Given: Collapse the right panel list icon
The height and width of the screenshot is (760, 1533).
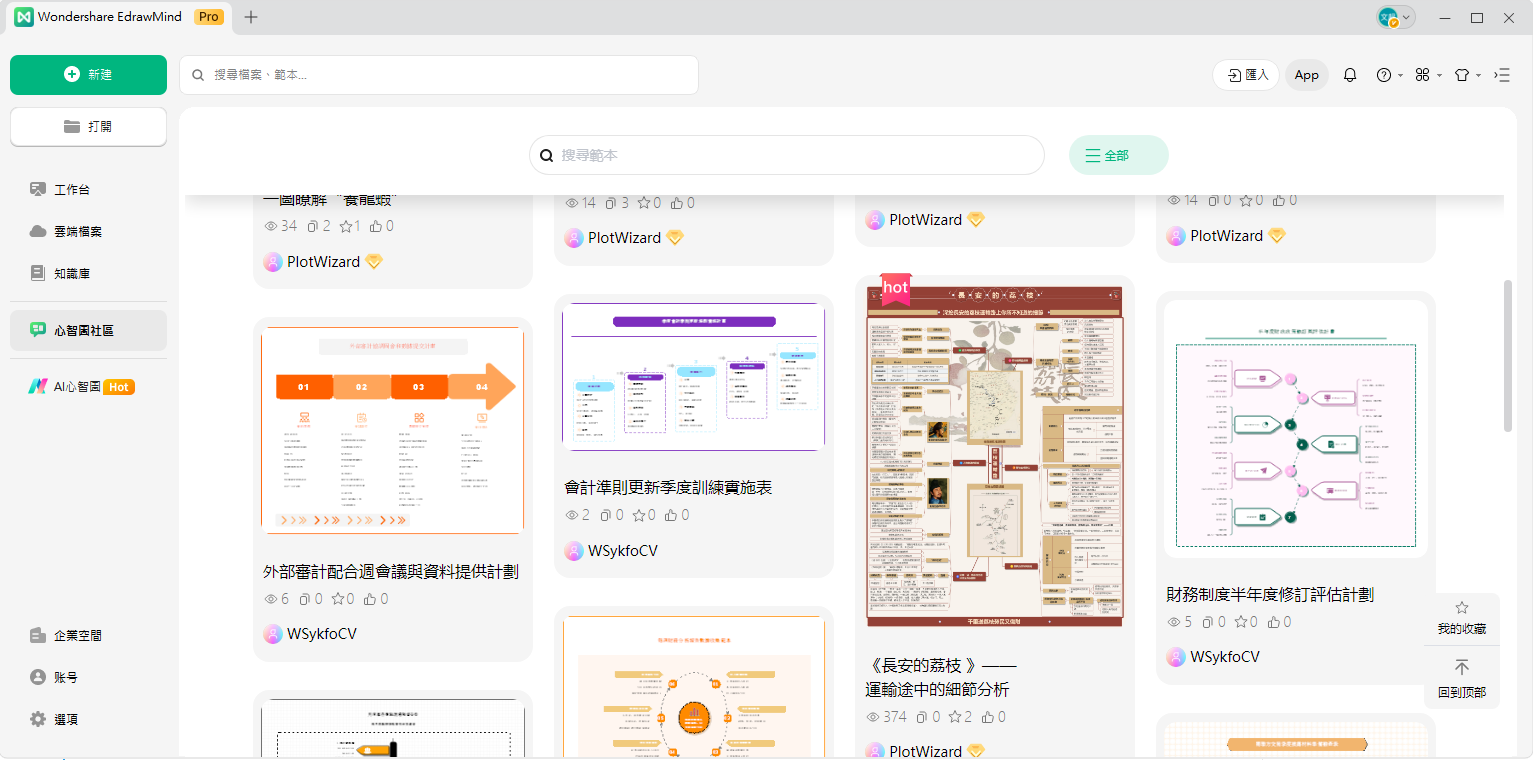Looking at the screenshot, I should (x=1502, y=75).
